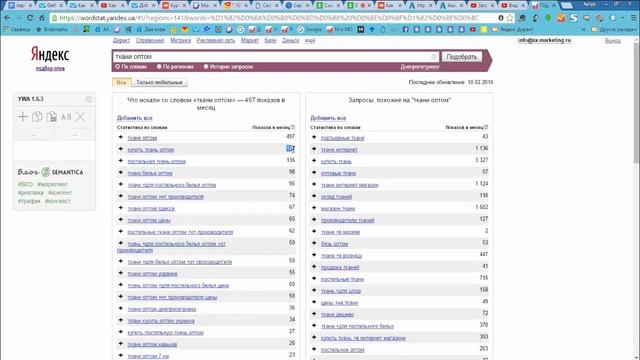Screen dimensions: 640x360
Task: Click 'Добавить все' in the similar queries column
Action: (x=328, y=118)
